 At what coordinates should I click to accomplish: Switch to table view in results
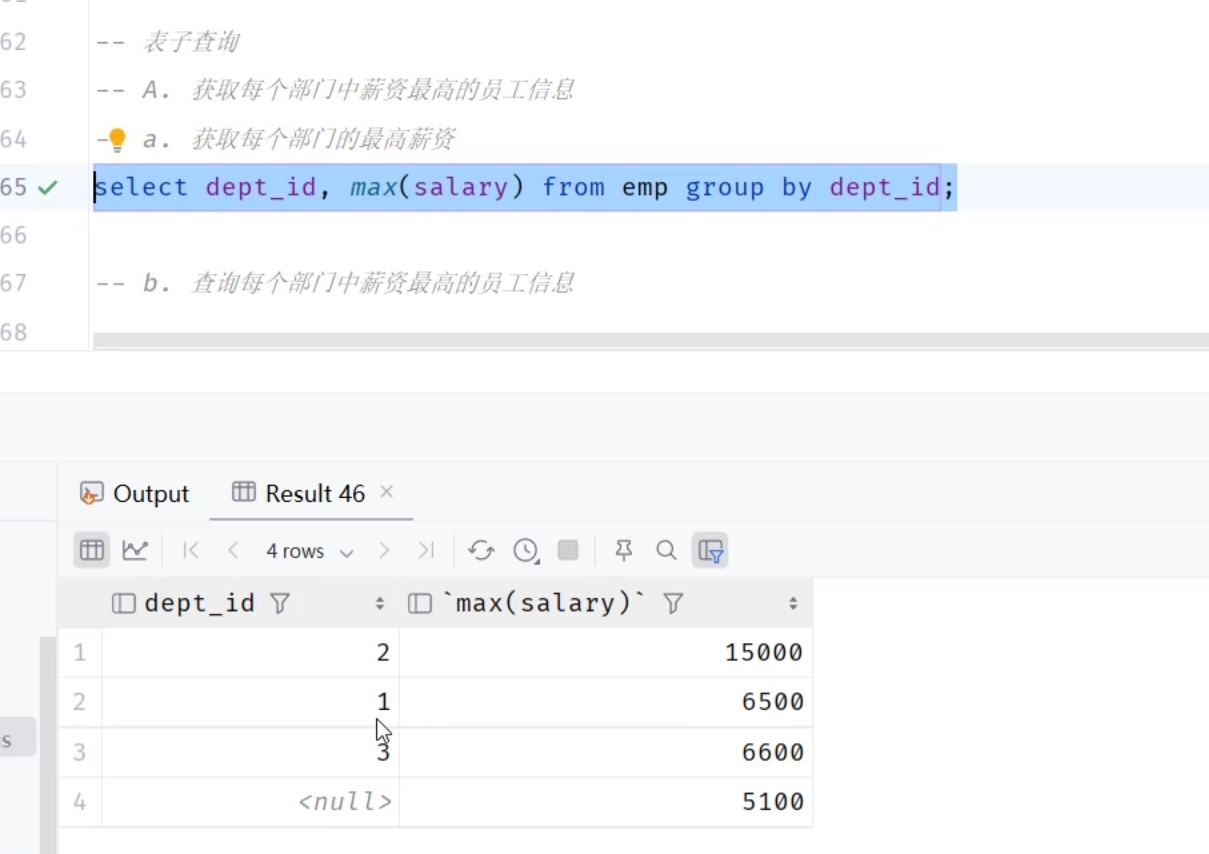click(x=92, y=550)
